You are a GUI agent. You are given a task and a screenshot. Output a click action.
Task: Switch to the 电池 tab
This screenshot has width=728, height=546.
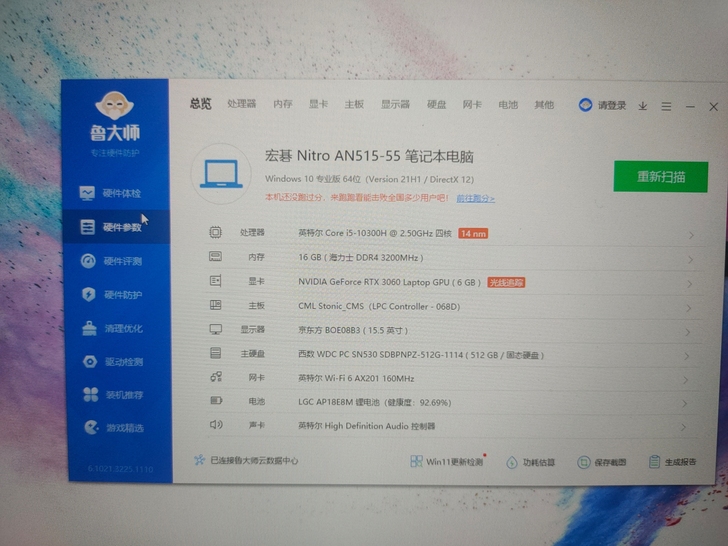point(508,105)
